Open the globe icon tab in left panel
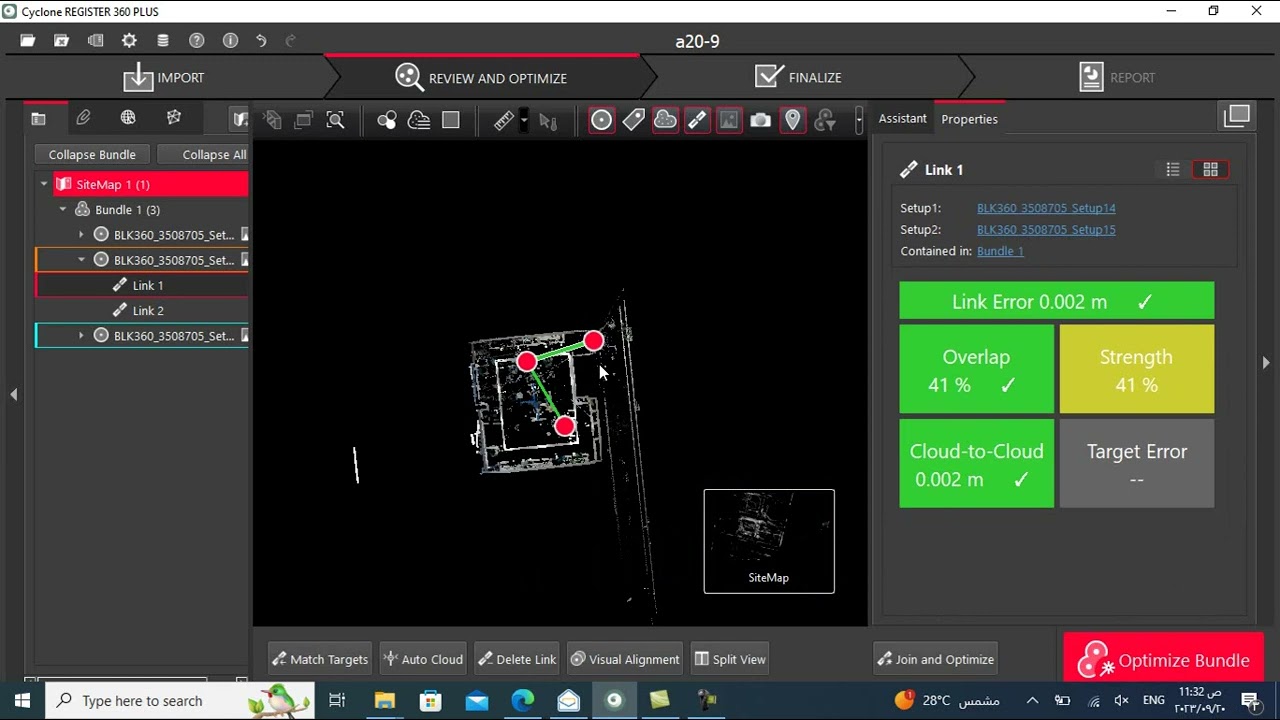The height and width of the screenshot is (720, 1280). [128, 118]
